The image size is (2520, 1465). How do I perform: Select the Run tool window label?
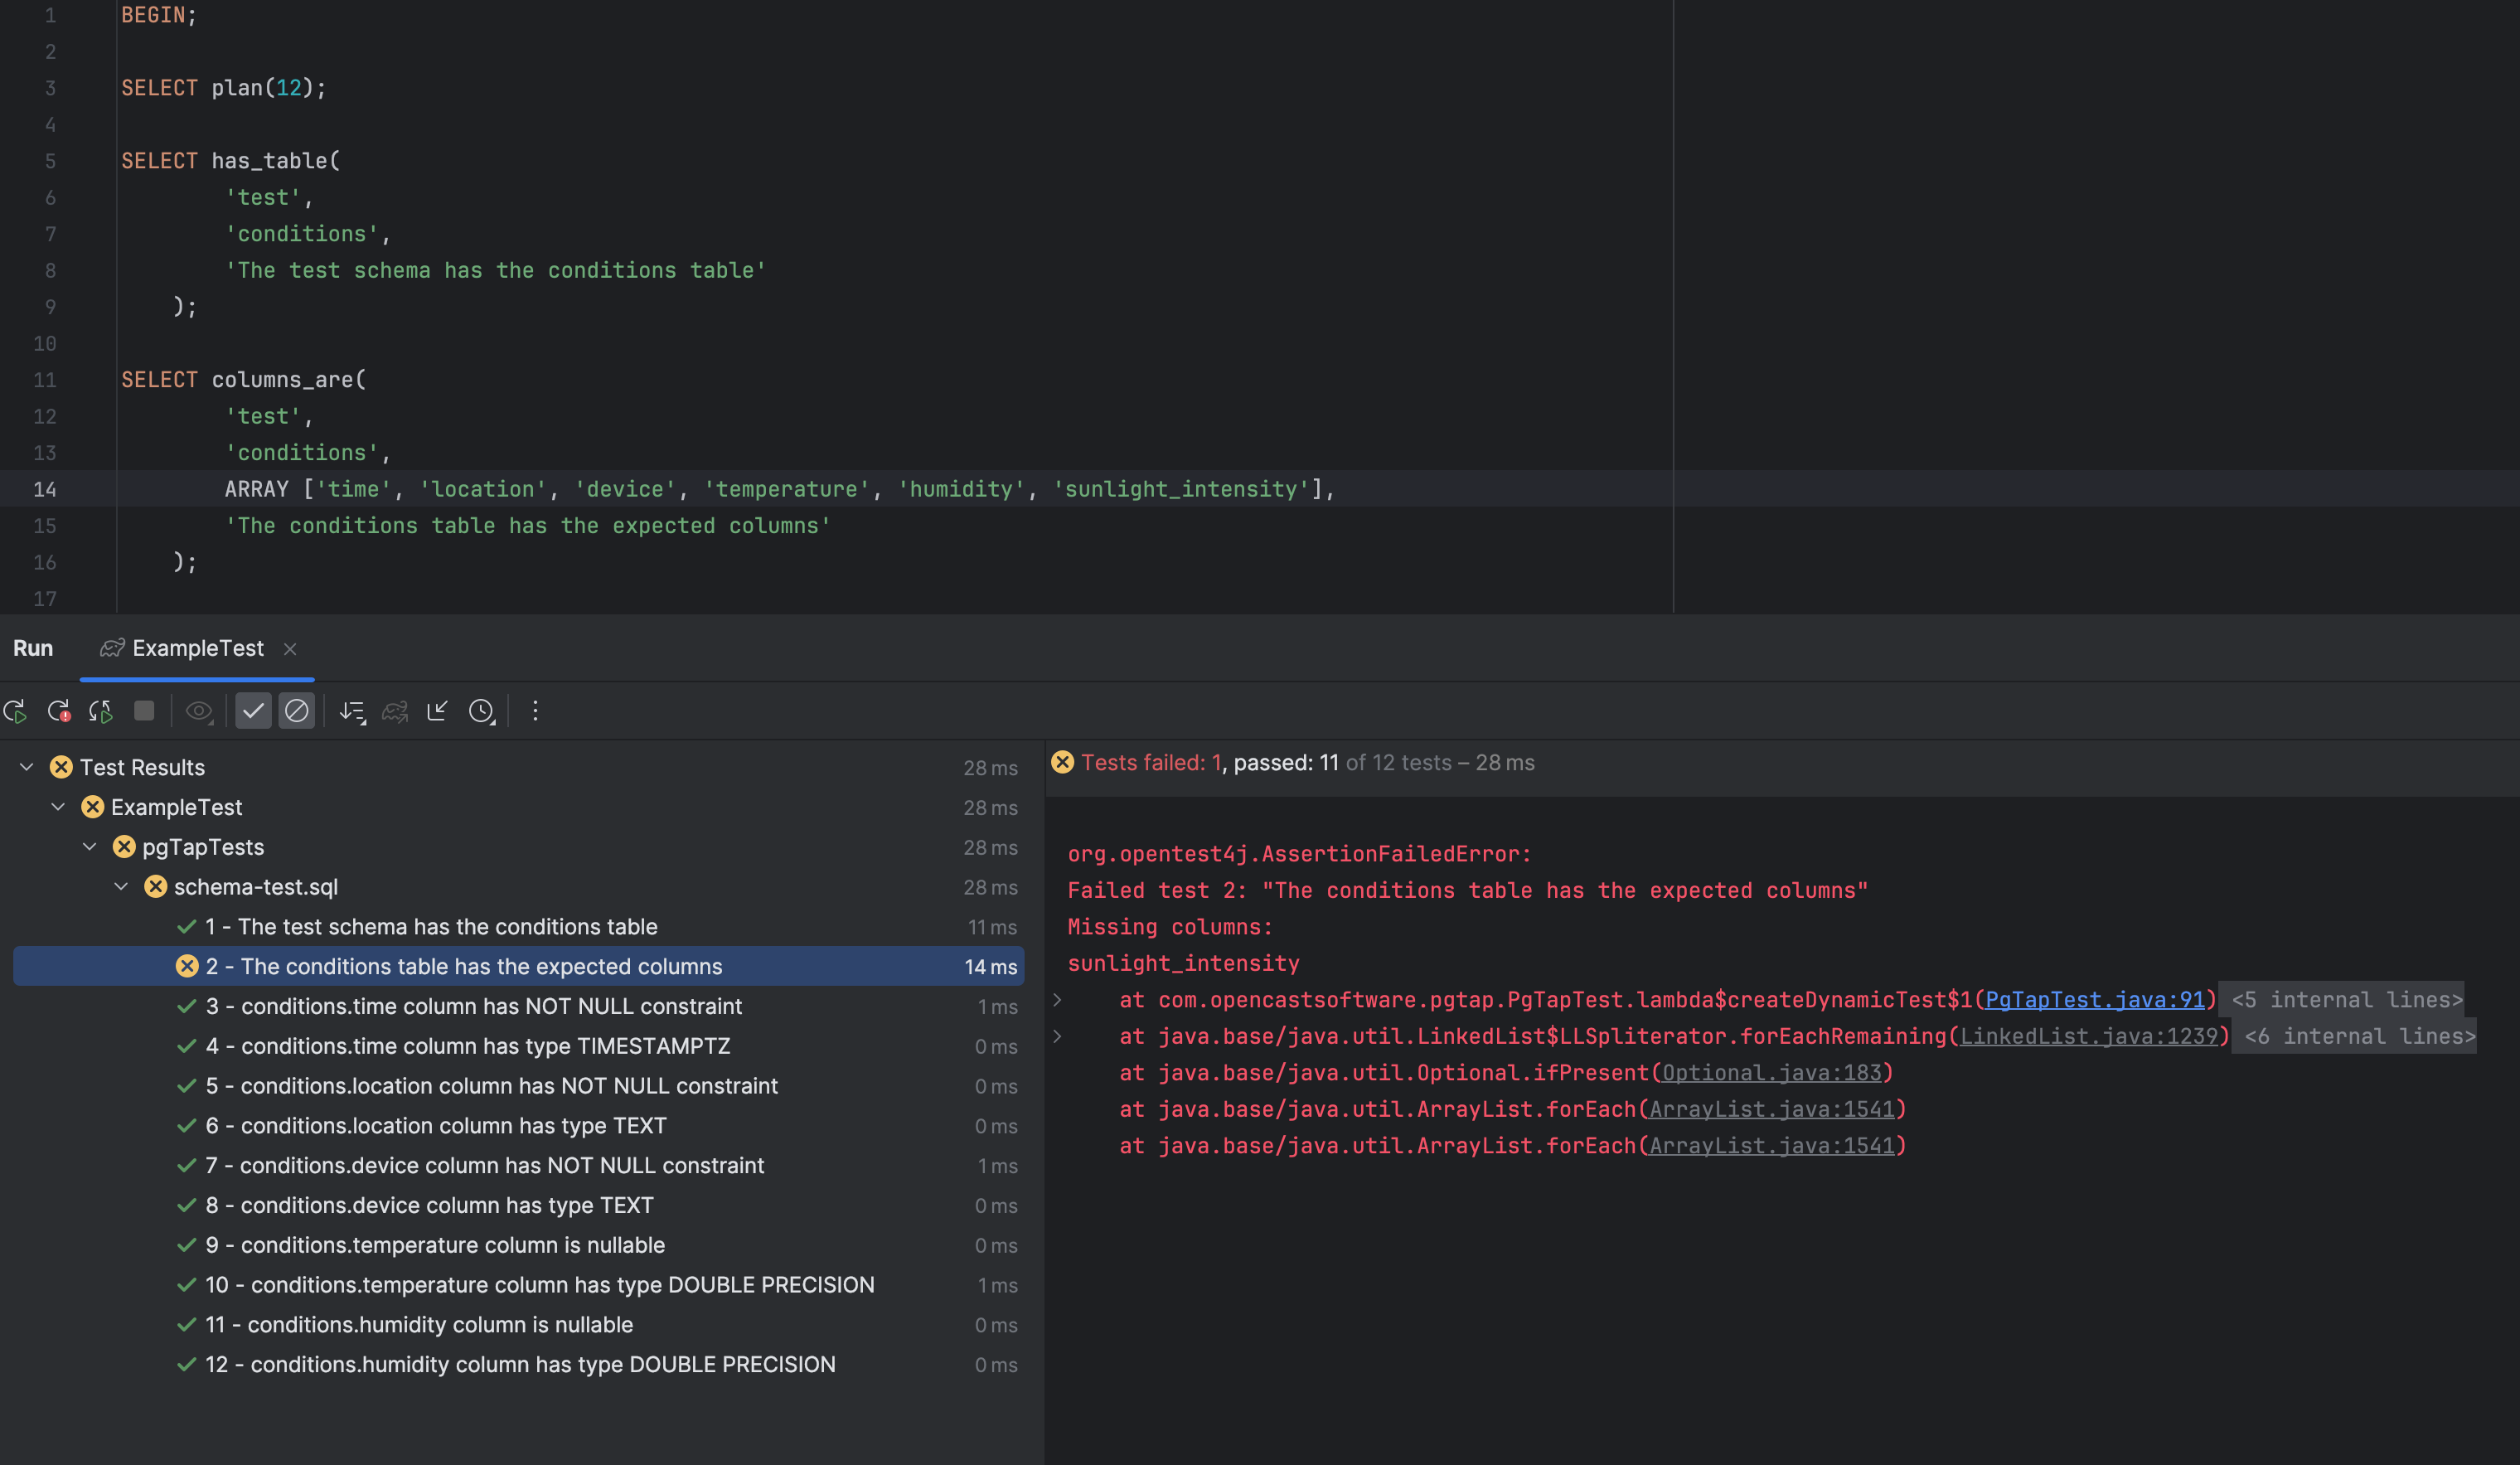pyautogui.click(x=33, y=648)
